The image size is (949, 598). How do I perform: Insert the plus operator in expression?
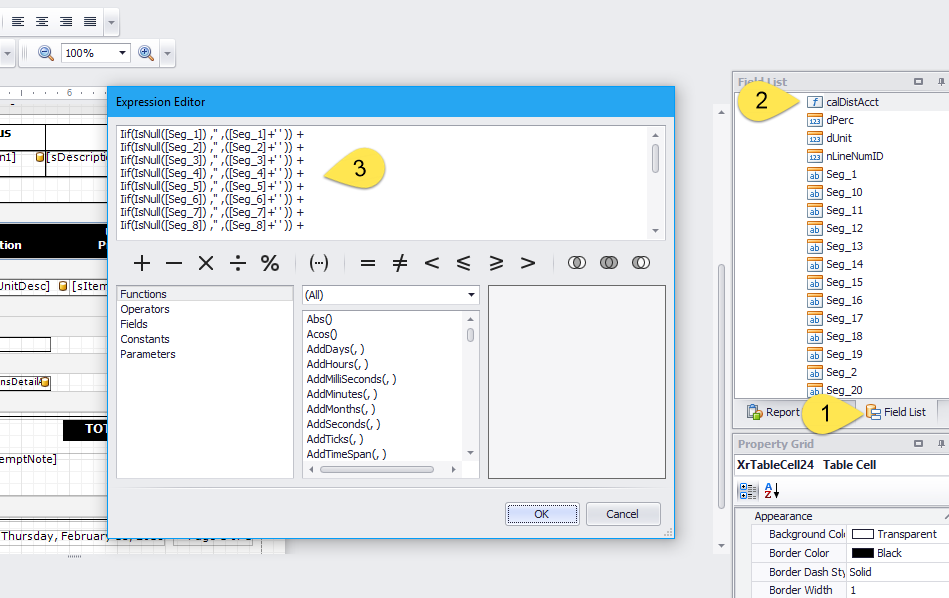142,264
